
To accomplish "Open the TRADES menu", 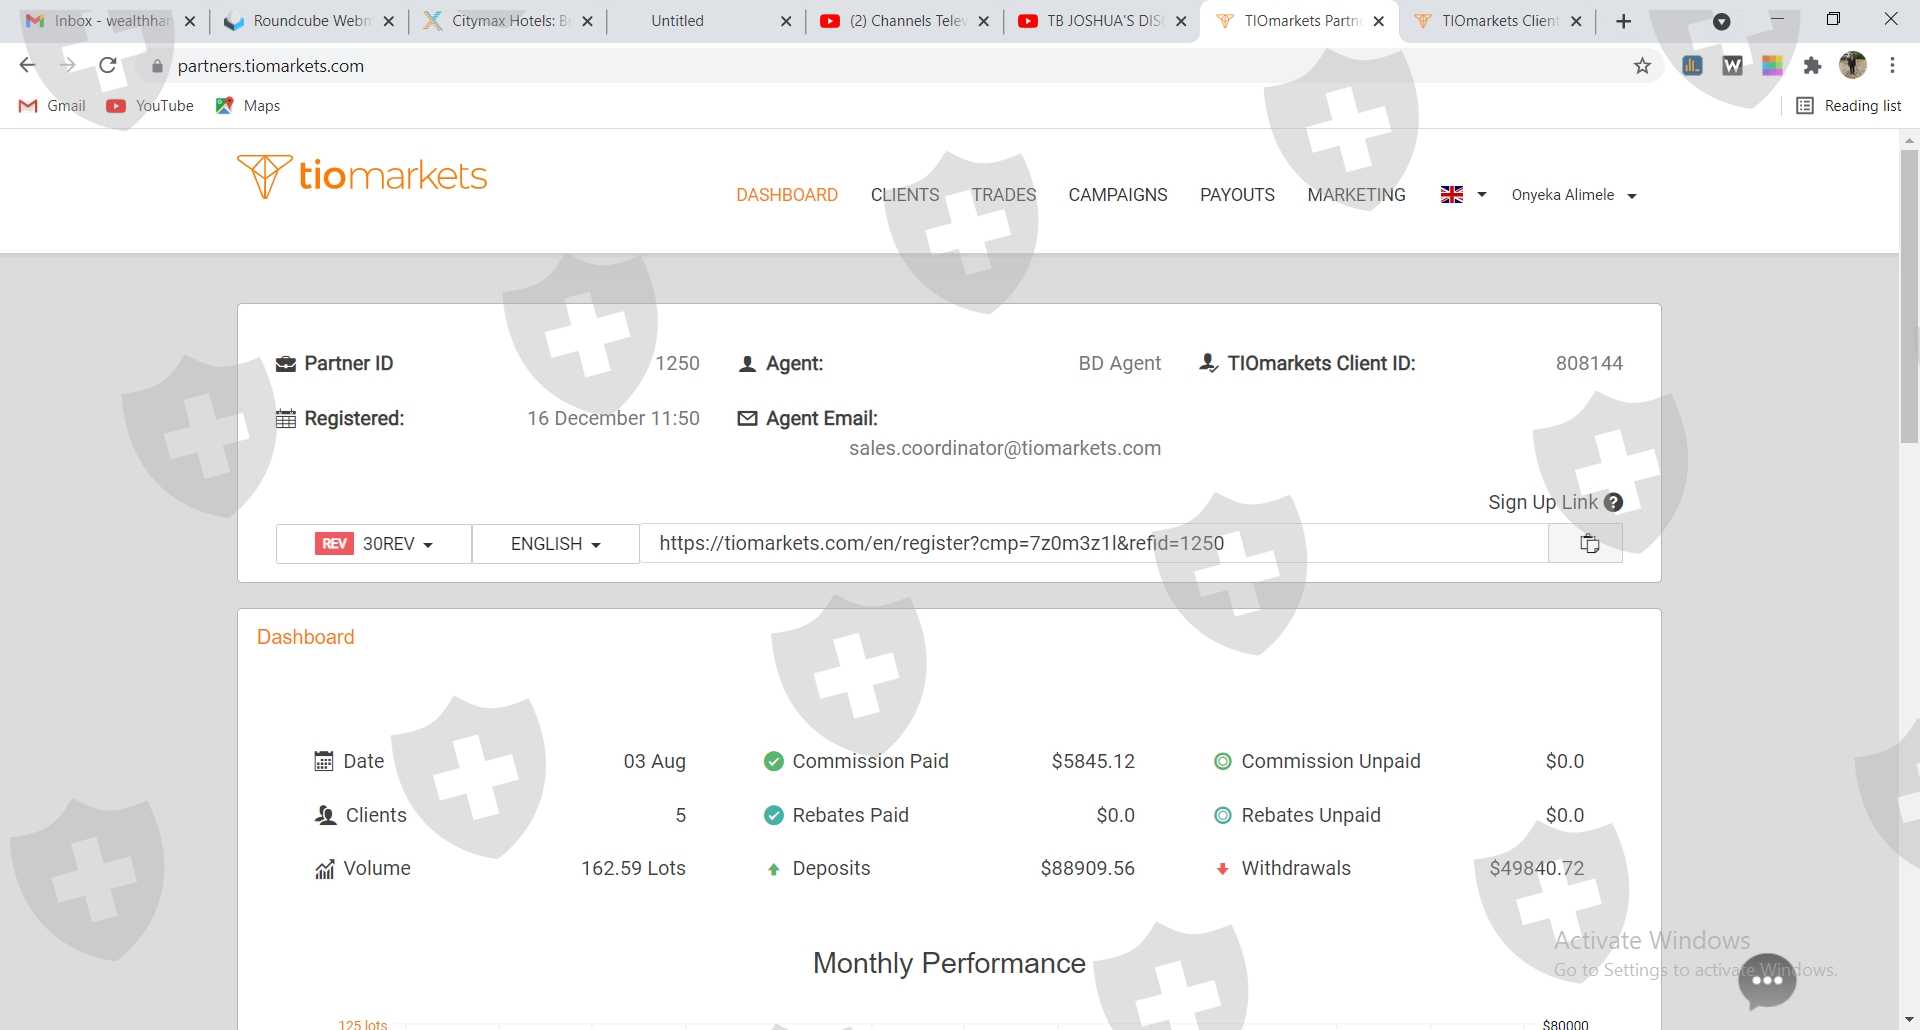I will point(1004,195).
